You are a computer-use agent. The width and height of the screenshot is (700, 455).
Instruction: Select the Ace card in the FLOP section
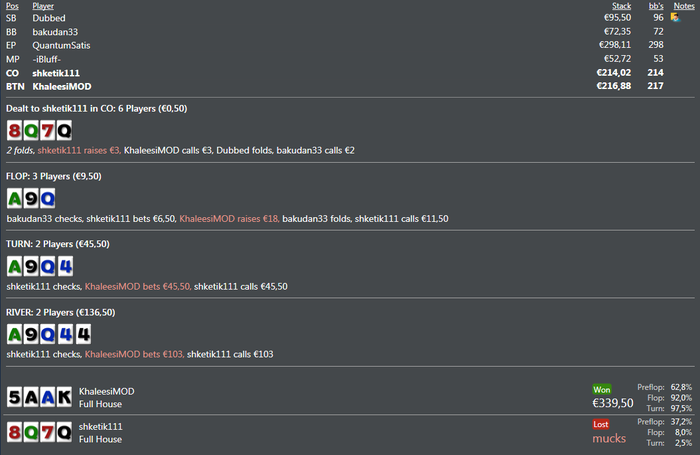pyautogui.click(x=15, y=199)
